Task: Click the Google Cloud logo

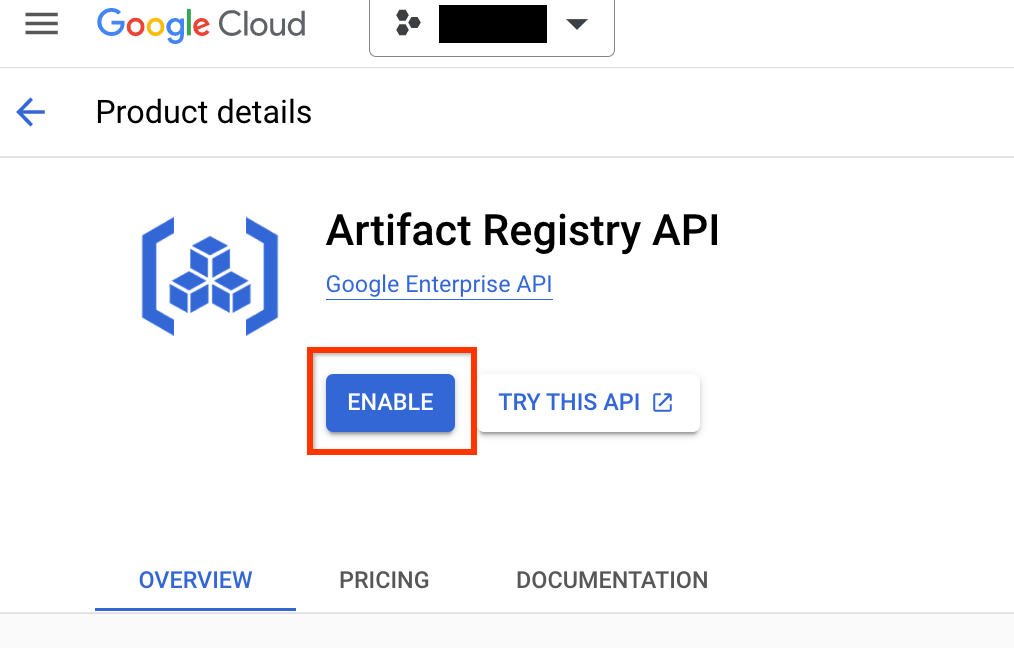Action: pos(200,25)
